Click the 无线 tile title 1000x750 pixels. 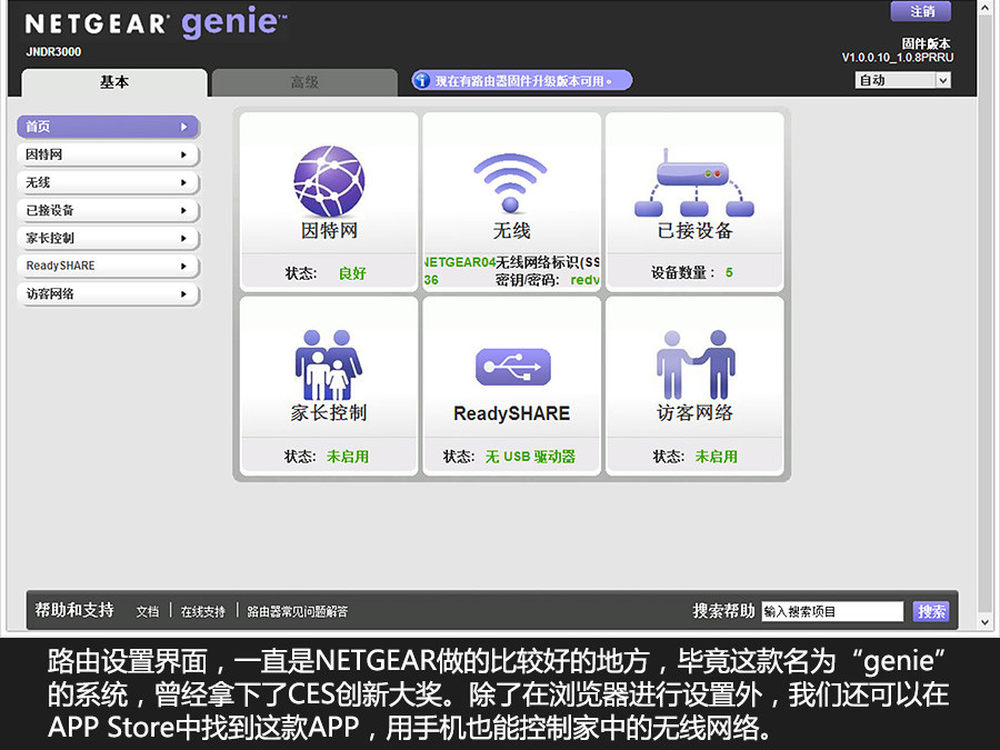point(511,230)
